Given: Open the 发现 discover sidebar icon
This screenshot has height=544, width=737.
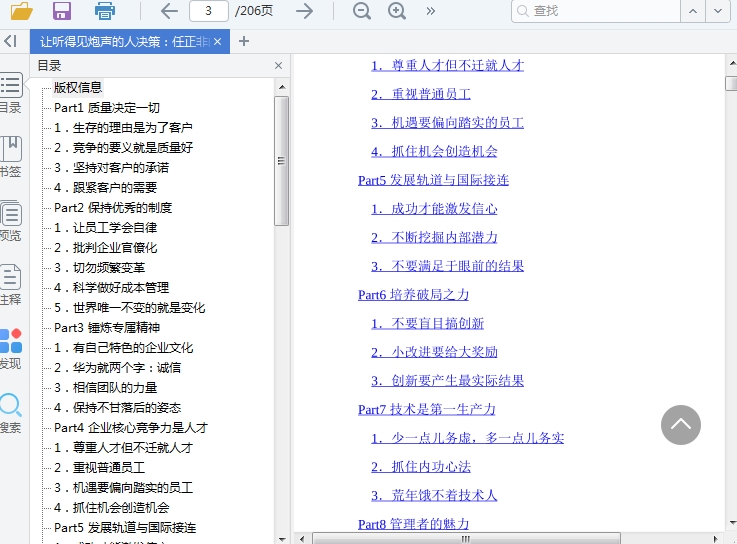Looking at the screenshot, I should click(10, 349).
